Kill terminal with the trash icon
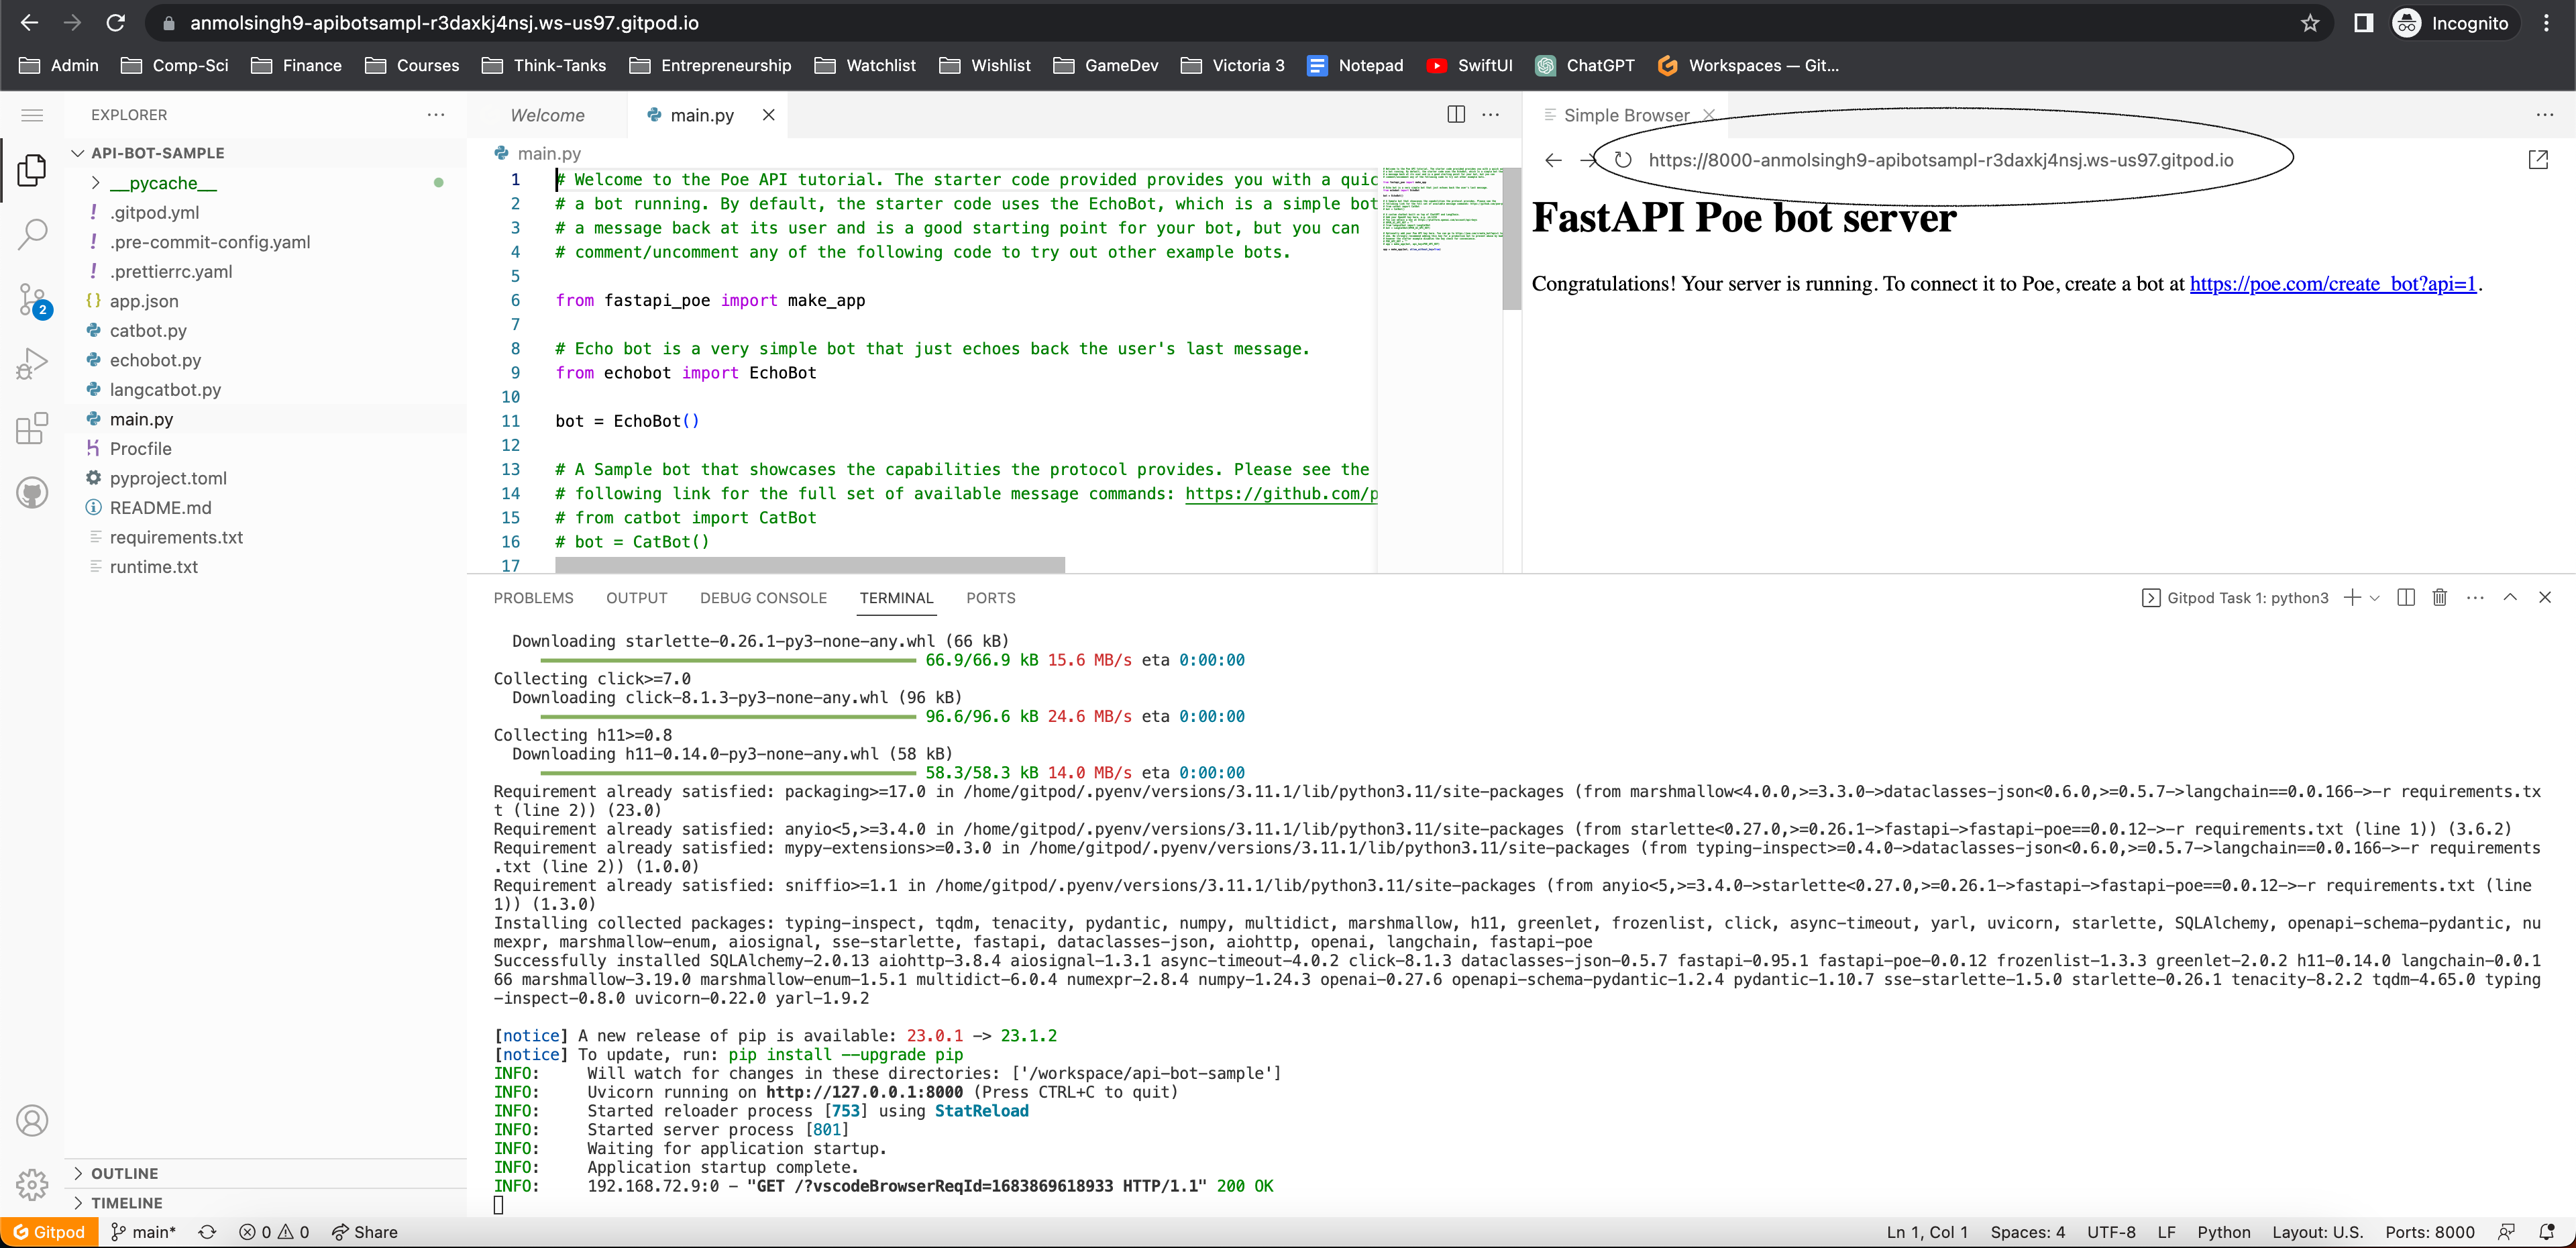The image size is (2576, 1248). pyautogui.click(x=2440, y=598)
